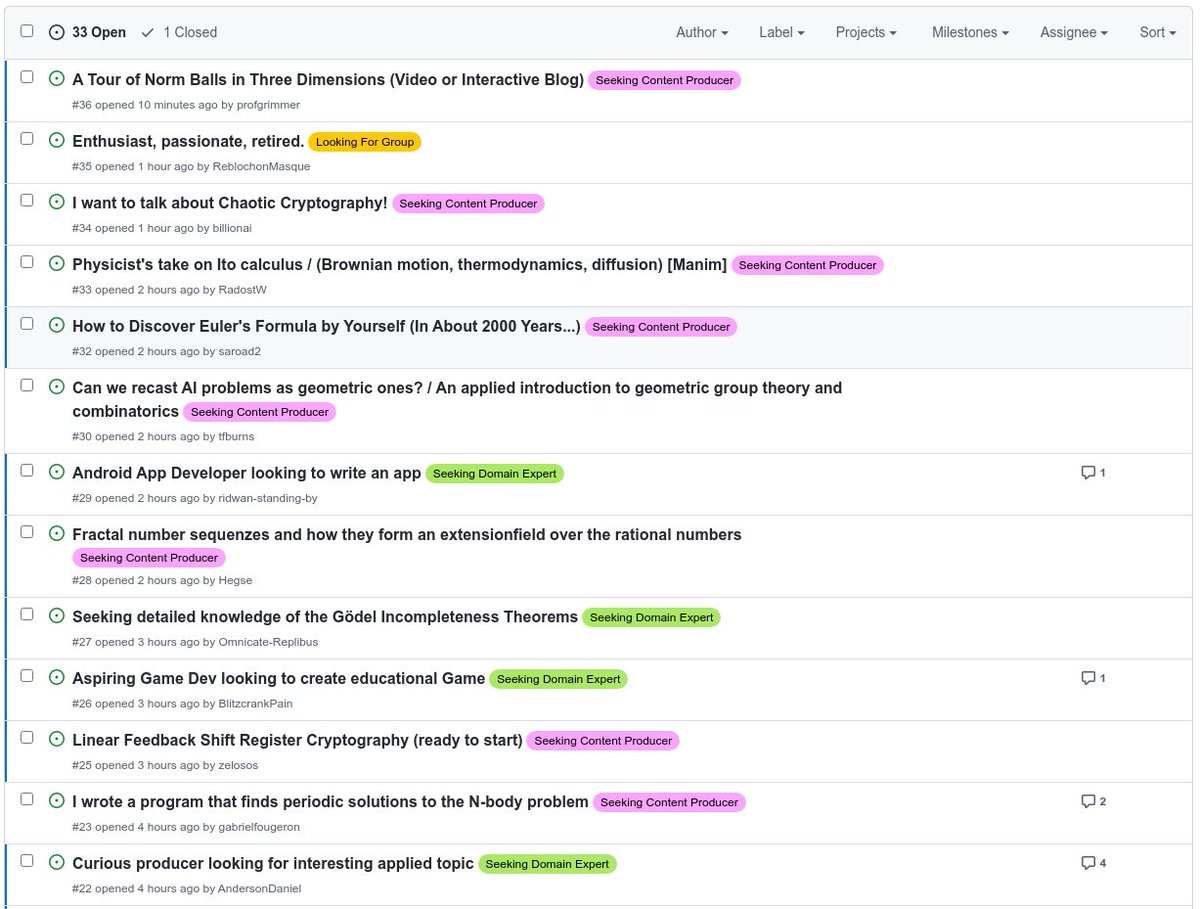
Task: Click open-issue icon beside Curious producer issue
Action: coord(56,862)
